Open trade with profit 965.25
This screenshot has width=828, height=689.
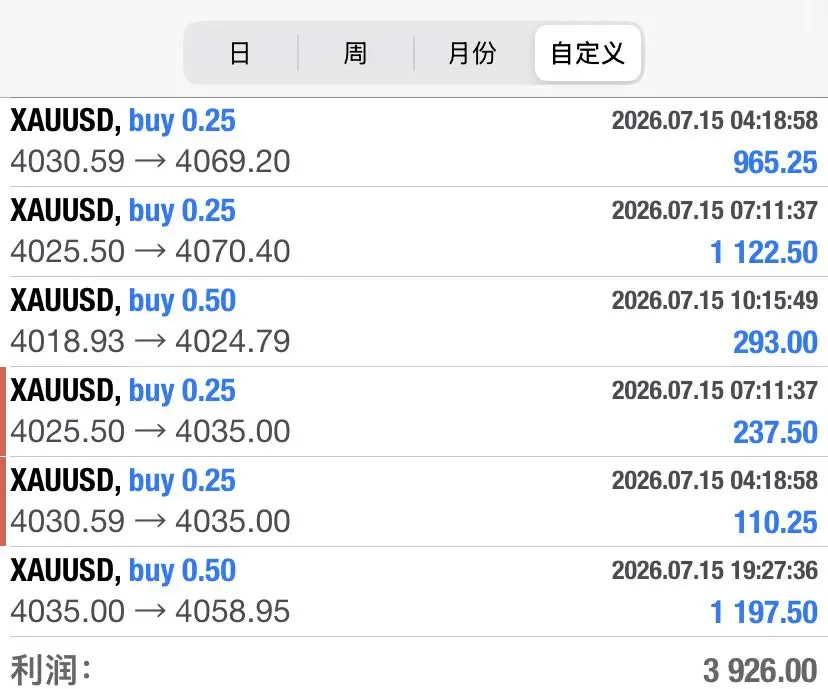pos(414,142)
